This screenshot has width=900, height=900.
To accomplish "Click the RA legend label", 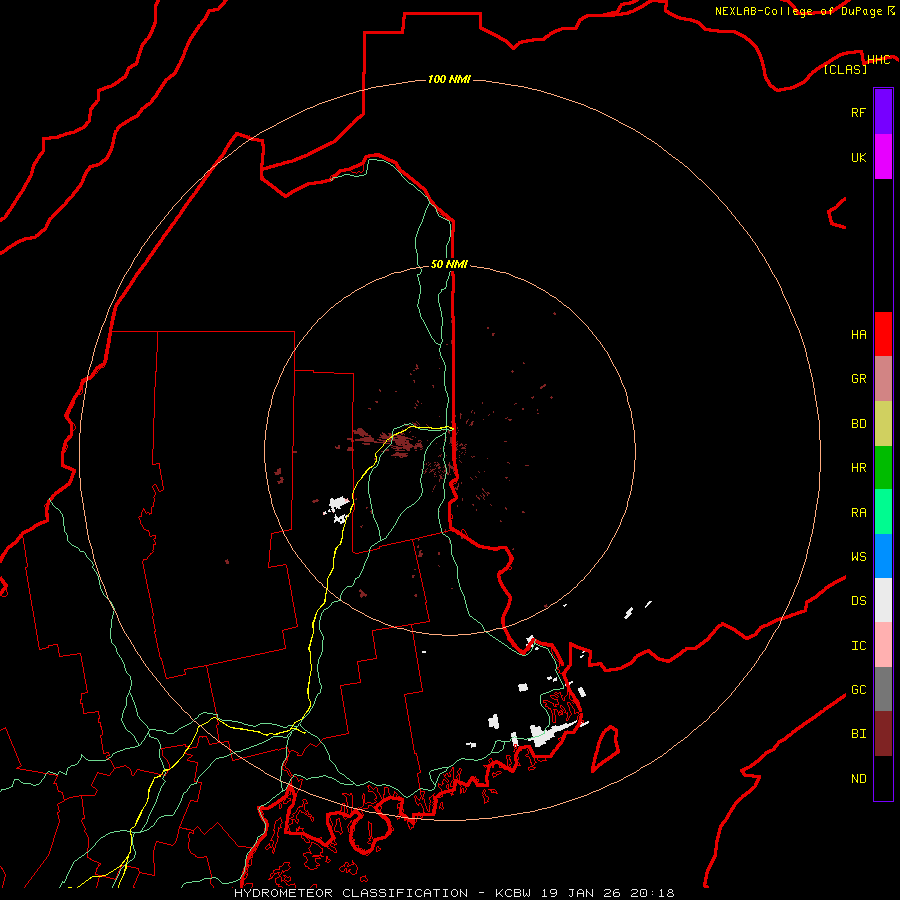I will (858, 513).
